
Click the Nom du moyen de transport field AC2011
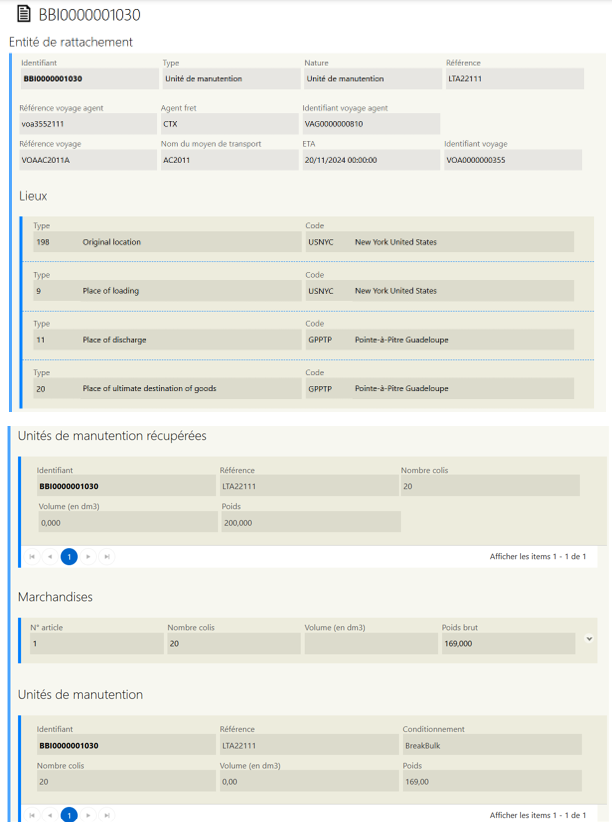point(228,160)
